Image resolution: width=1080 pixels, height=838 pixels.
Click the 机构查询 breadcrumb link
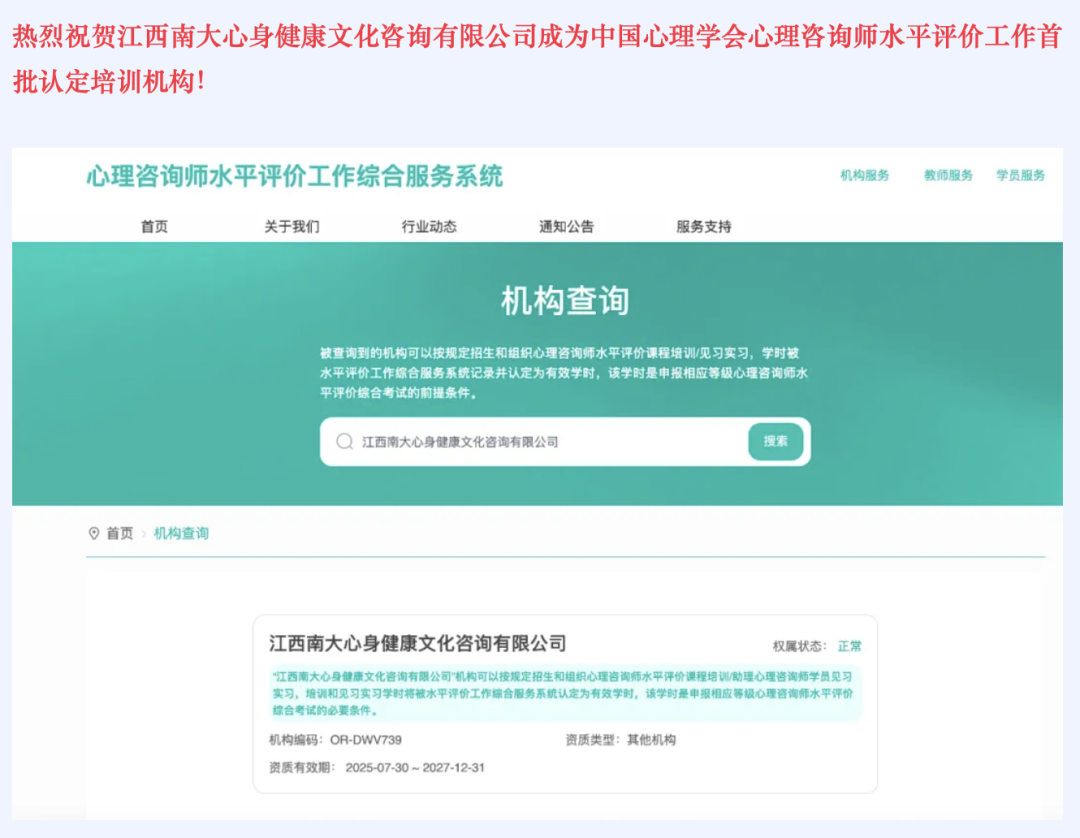click(181, 533)
